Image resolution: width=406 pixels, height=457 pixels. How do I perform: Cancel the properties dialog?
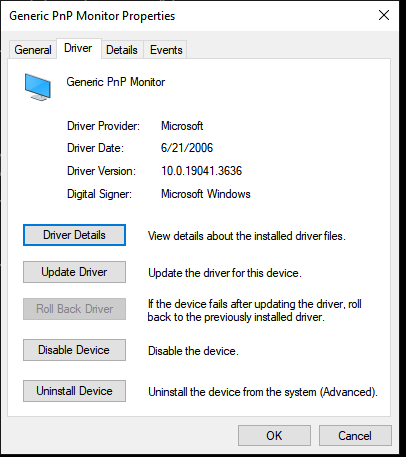click(x=355, y=435)
